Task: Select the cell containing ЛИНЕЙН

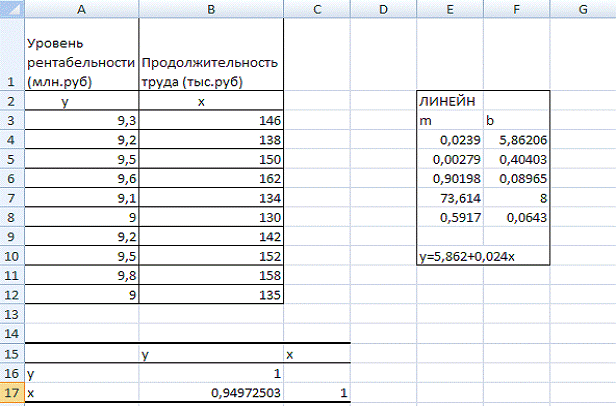Action: (x=449, y=102)
